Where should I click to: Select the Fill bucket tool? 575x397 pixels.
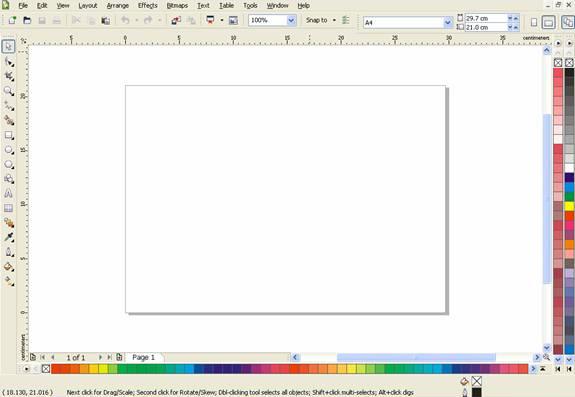coord(9,266)
